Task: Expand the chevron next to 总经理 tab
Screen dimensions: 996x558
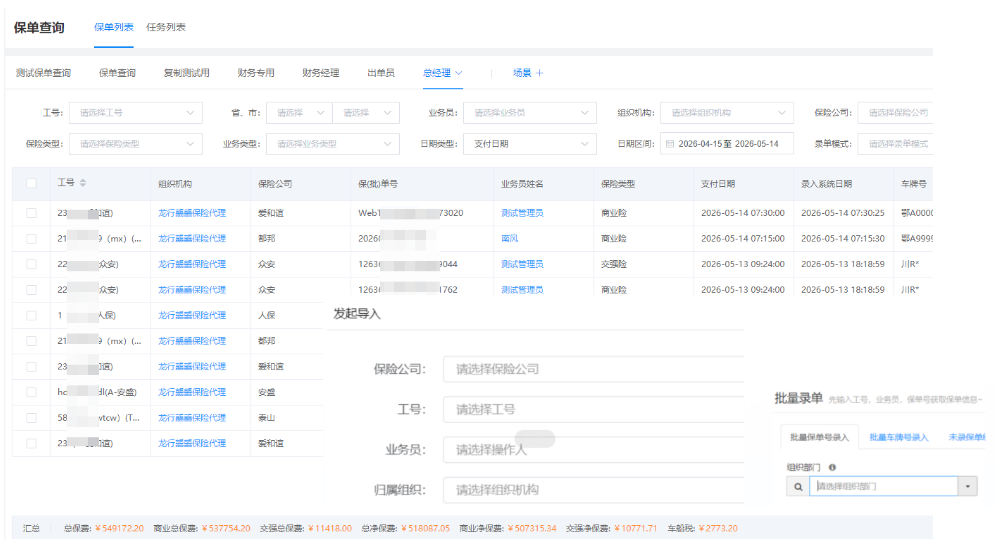Action: [x=459, y=73]
